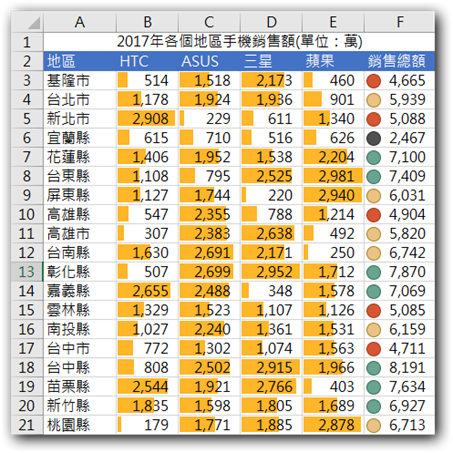
Task: Click the yellow circle icon beside 6,031
Action: tap(374, 195)
